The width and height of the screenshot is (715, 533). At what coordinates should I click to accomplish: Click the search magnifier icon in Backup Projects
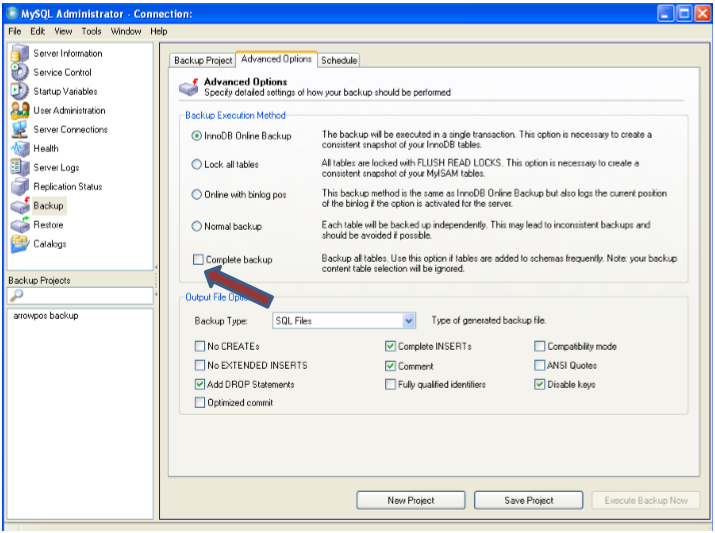click(x=16, y=295)
